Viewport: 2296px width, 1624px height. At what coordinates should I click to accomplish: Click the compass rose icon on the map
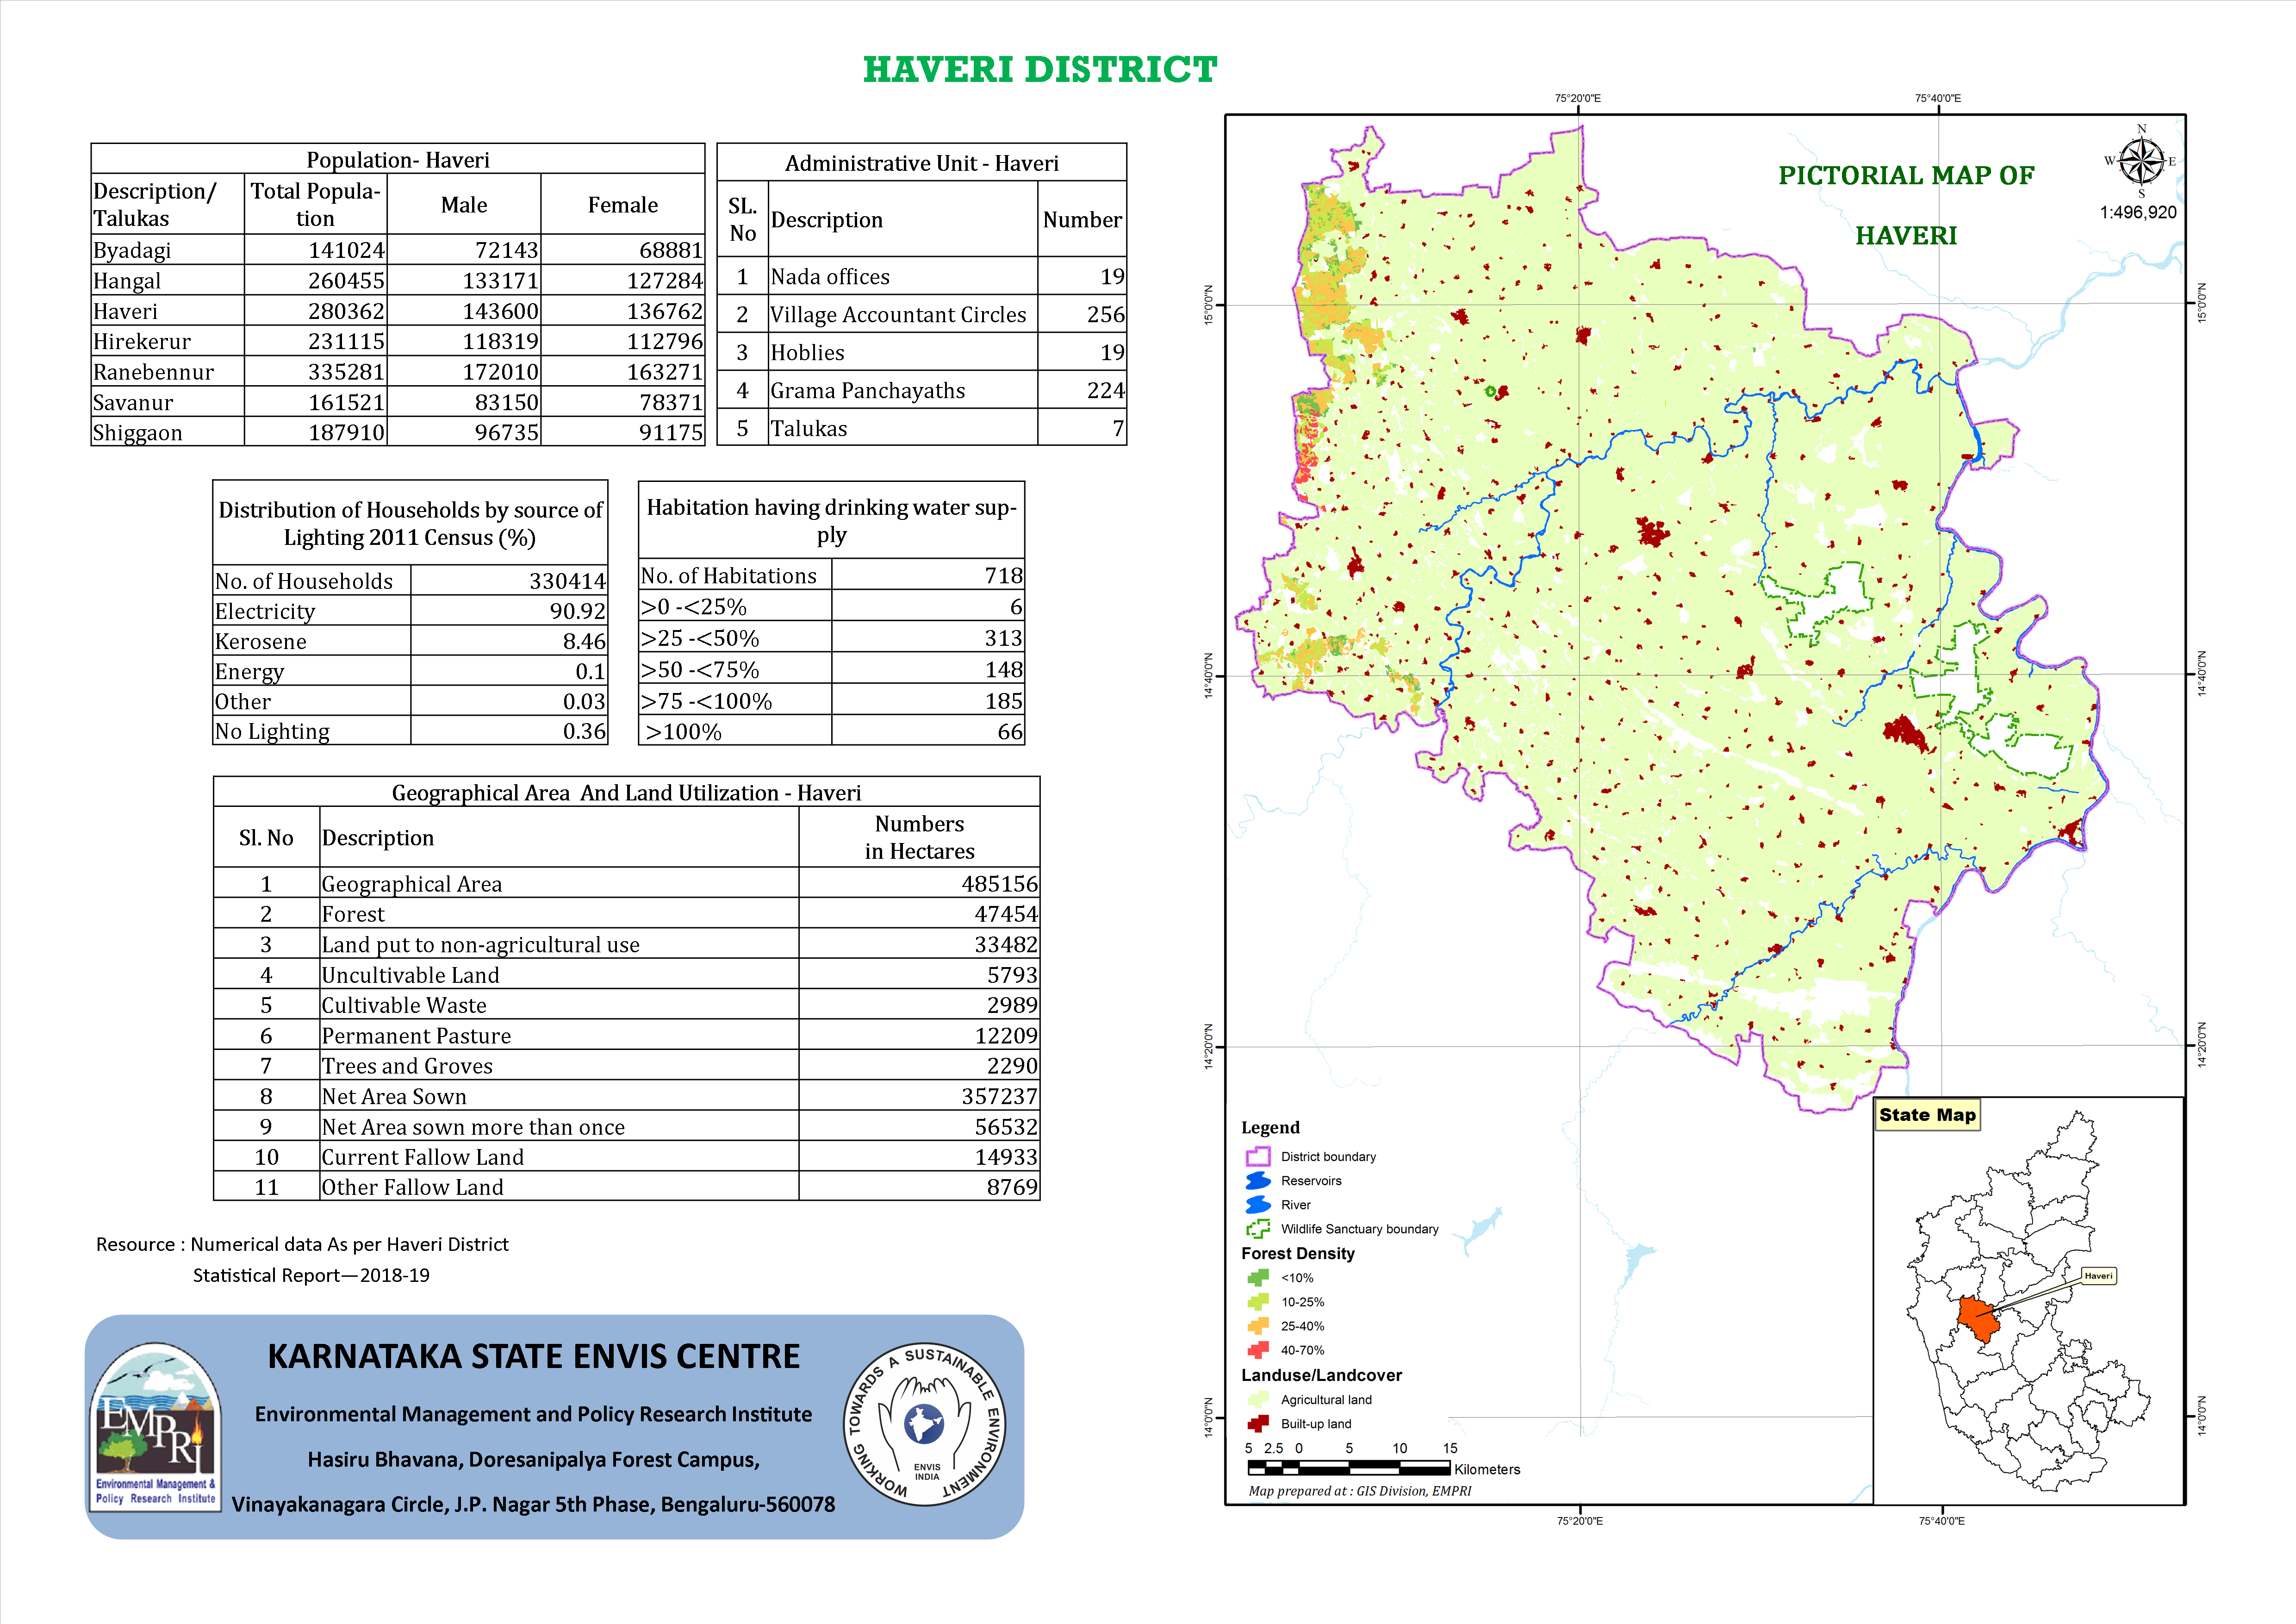2141,161
